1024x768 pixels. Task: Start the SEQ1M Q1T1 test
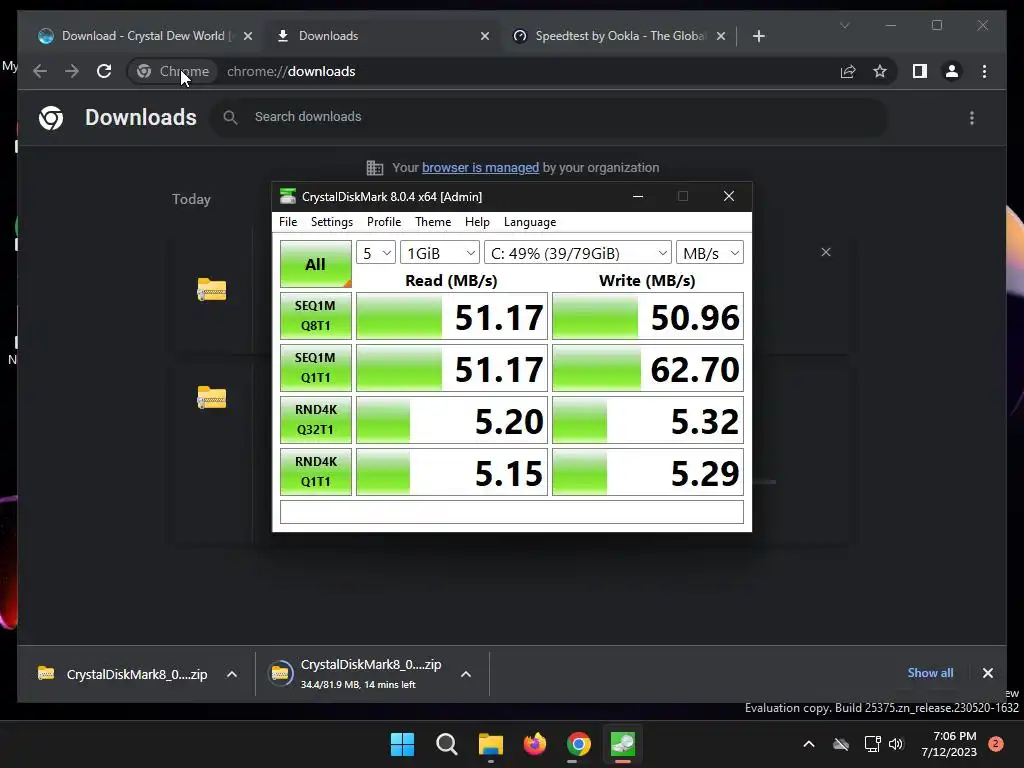pos(315,368)
